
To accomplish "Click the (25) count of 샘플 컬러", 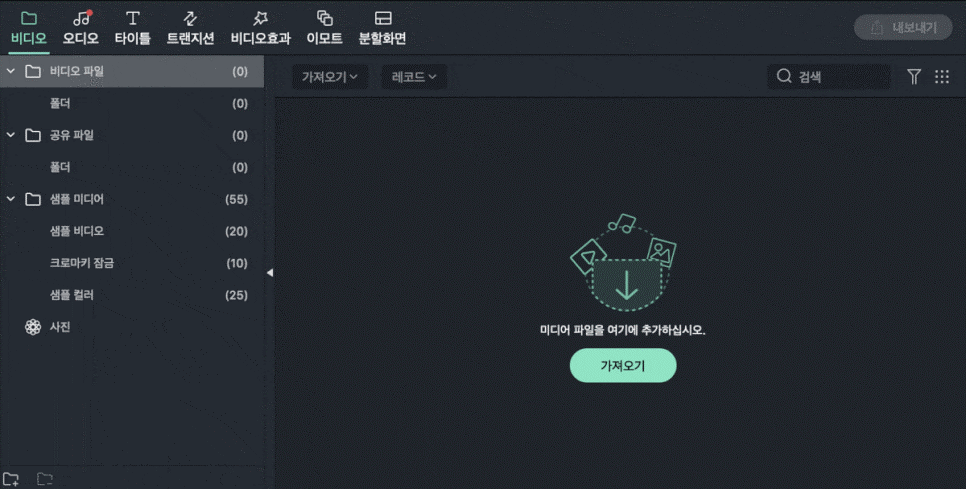I will tap(237, 296).
